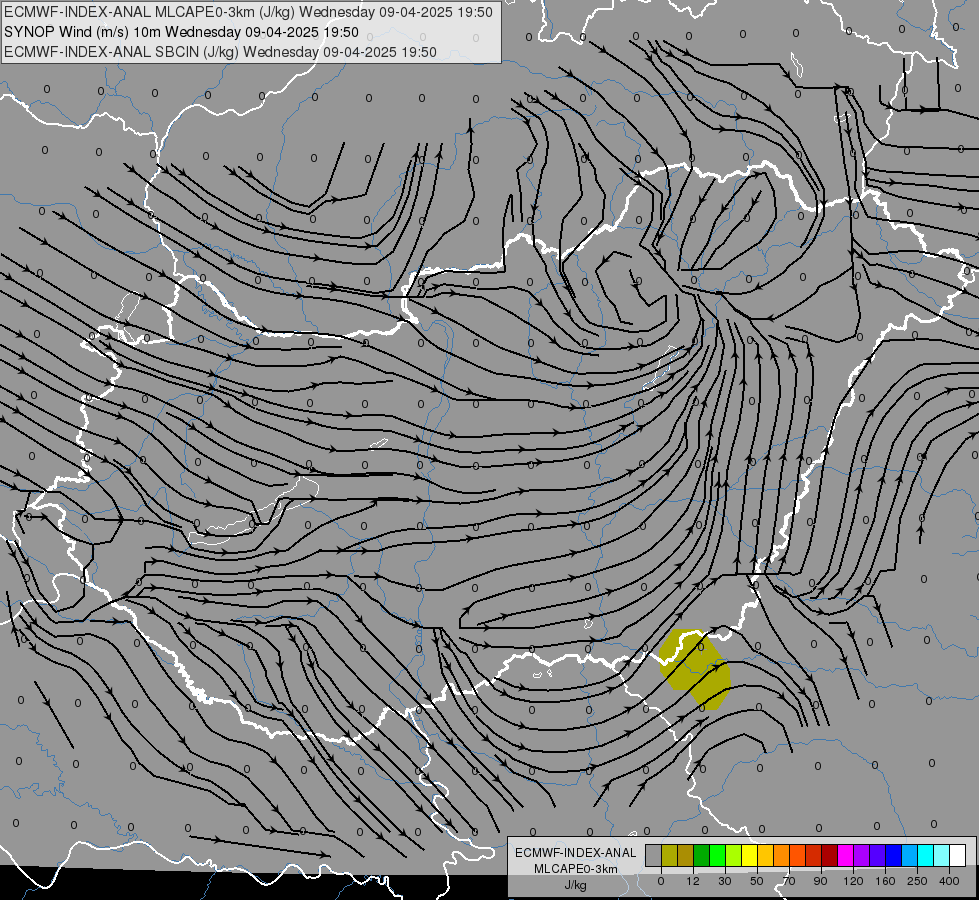Click the legend label ECMWF-INDEX-ANAL
The height and width of the screenshot is (900, 979).
pyautogui.click(x=576, y=853)
